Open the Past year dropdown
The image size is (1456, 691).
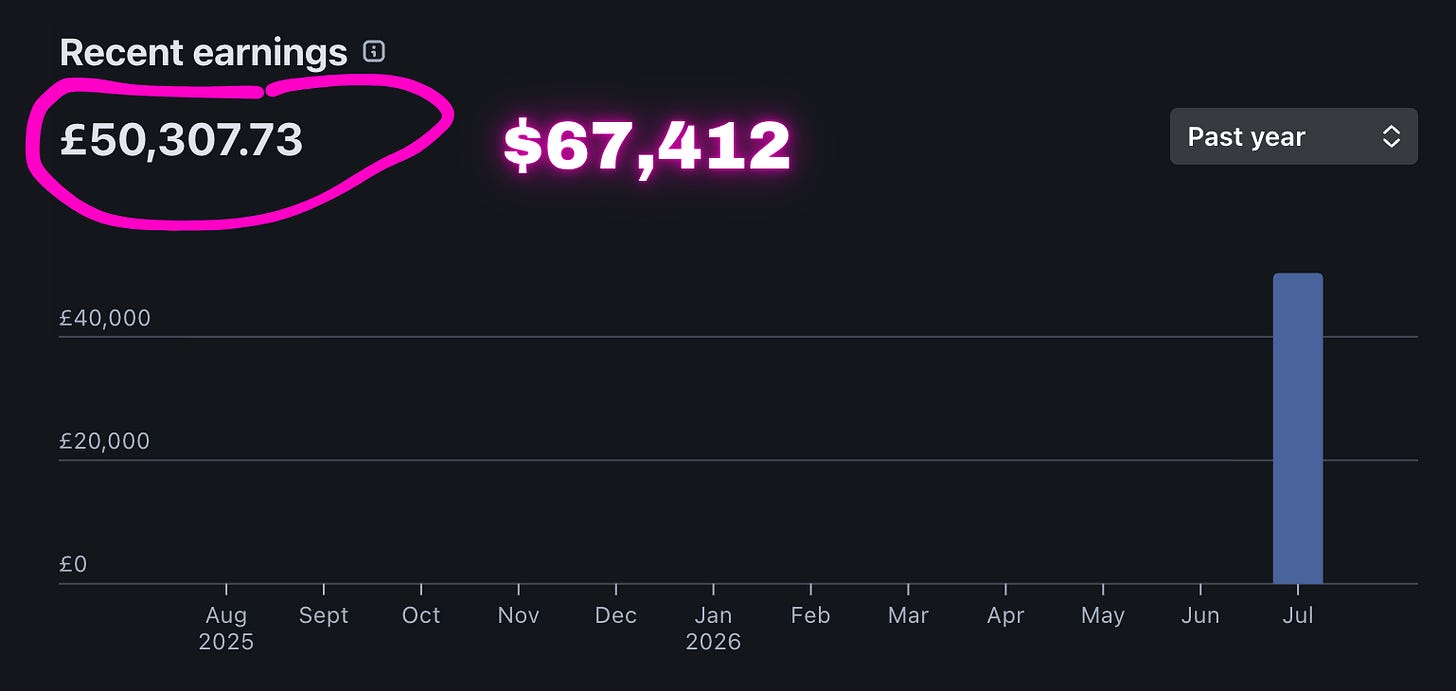click(1293, 136)
